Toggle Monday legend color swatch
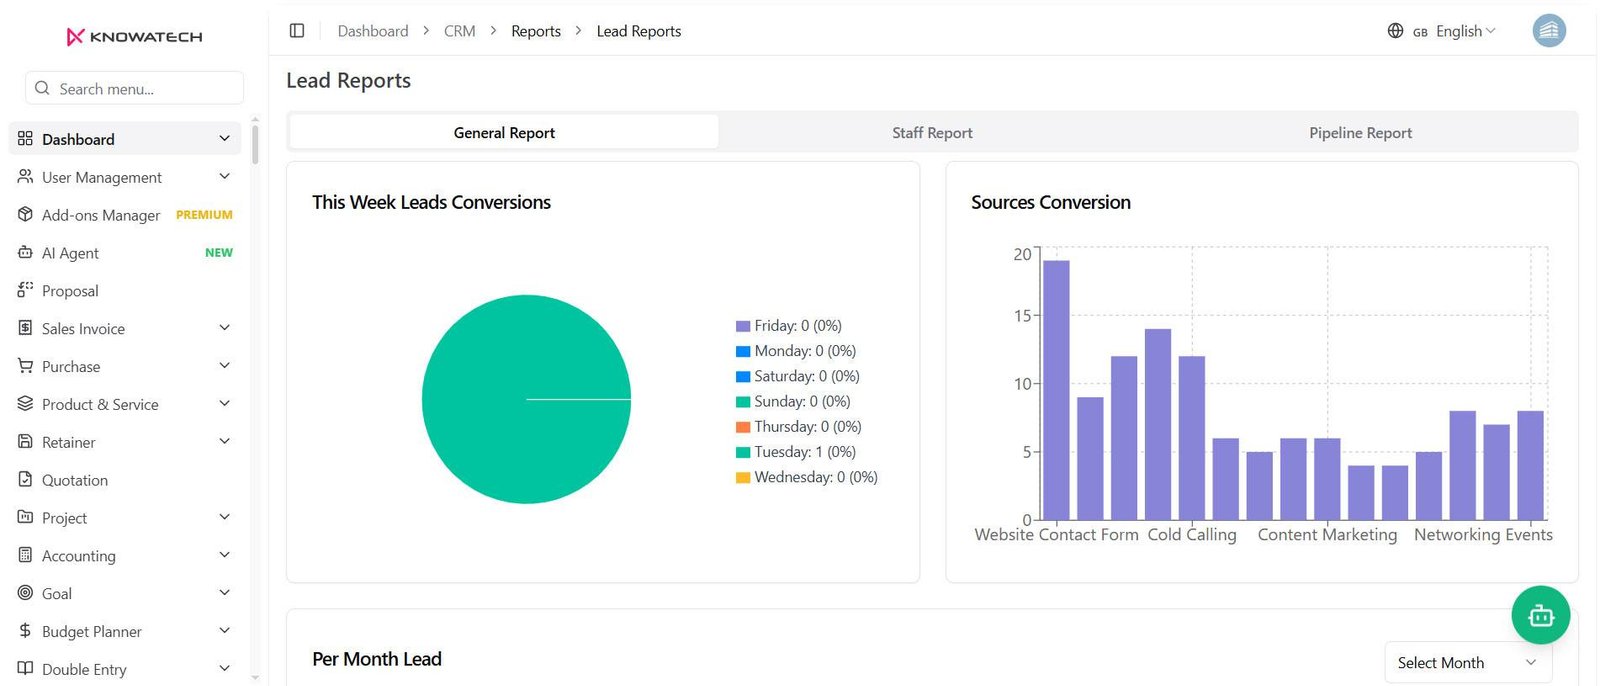Image resolution: width=1600 pixels, height=686 pixels. click(743, 351)
